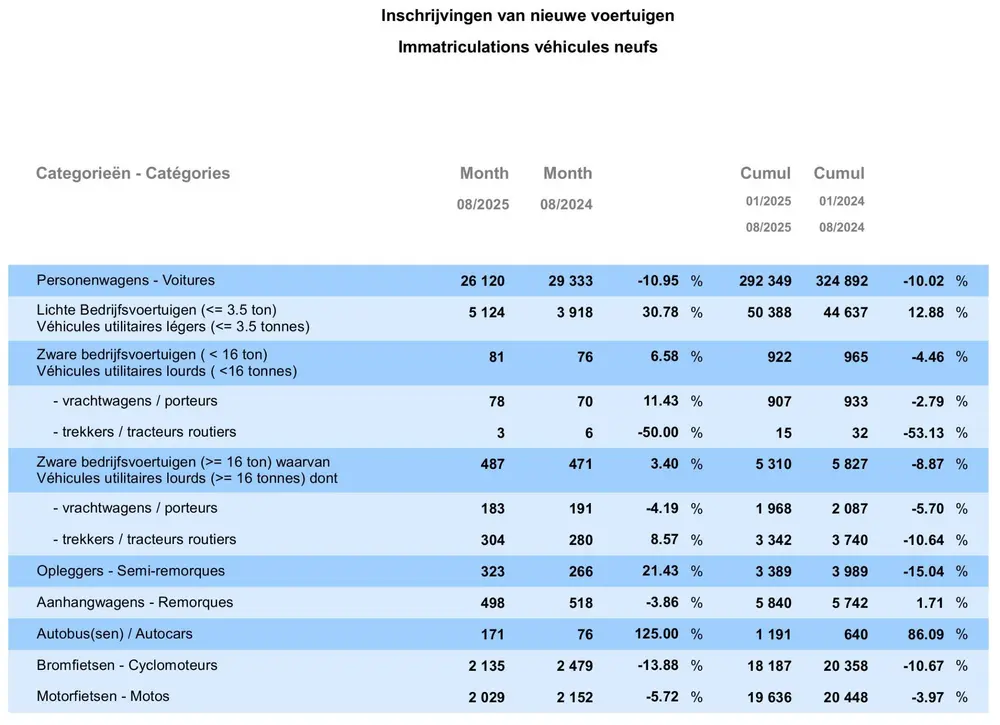Click the 30.78 percentage value
Viewport: 1000px width, 725px height.
click(x=660, y=312)
